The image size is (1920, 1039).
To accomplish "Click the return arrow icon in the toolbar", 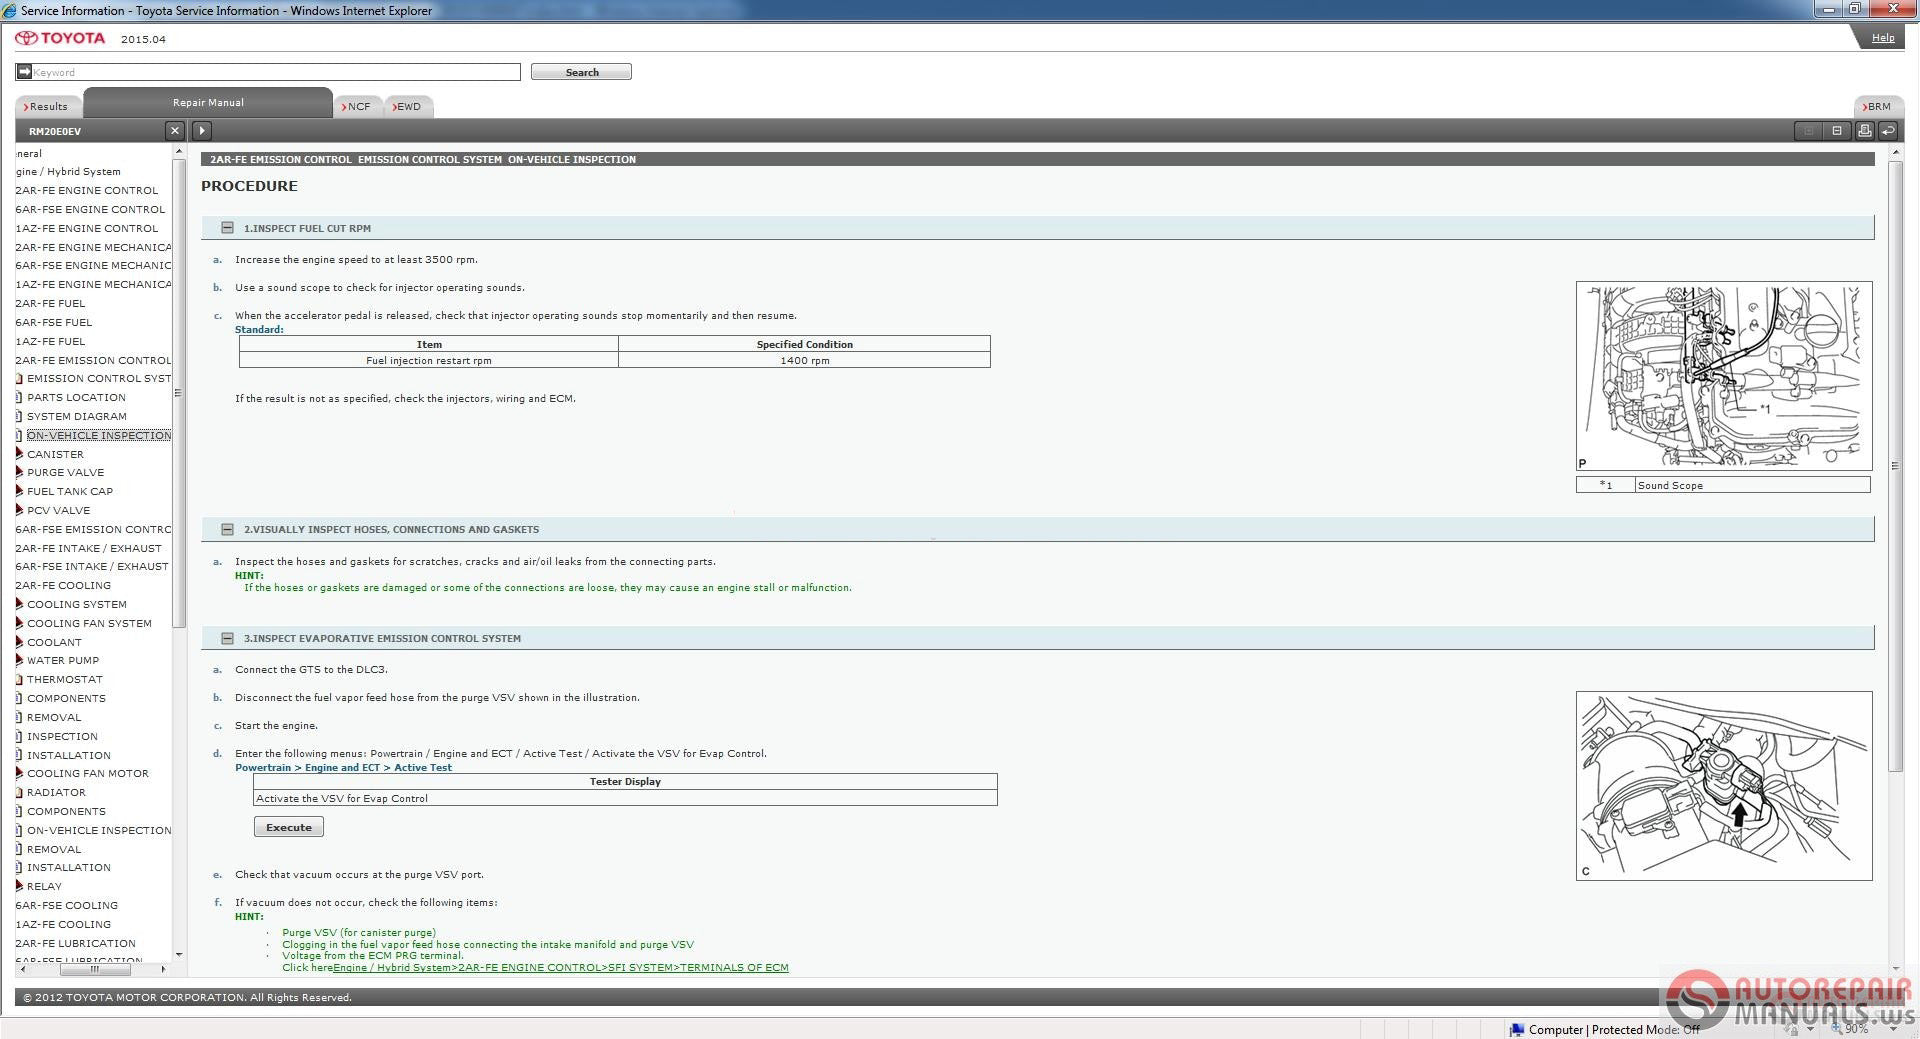I will click(x=1888, y=131).
